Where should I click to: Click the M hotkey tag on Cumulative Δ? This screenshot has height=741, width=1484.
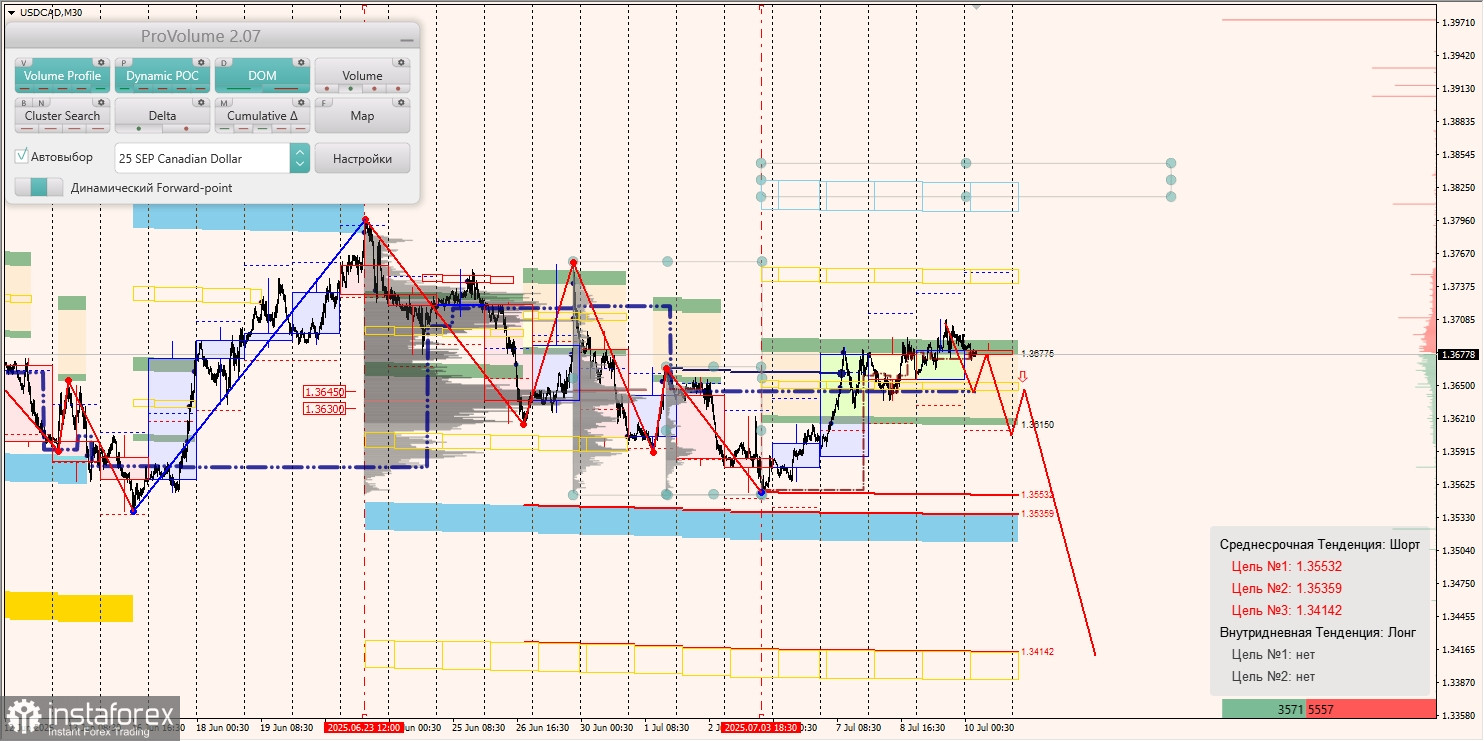click(223, 102)
